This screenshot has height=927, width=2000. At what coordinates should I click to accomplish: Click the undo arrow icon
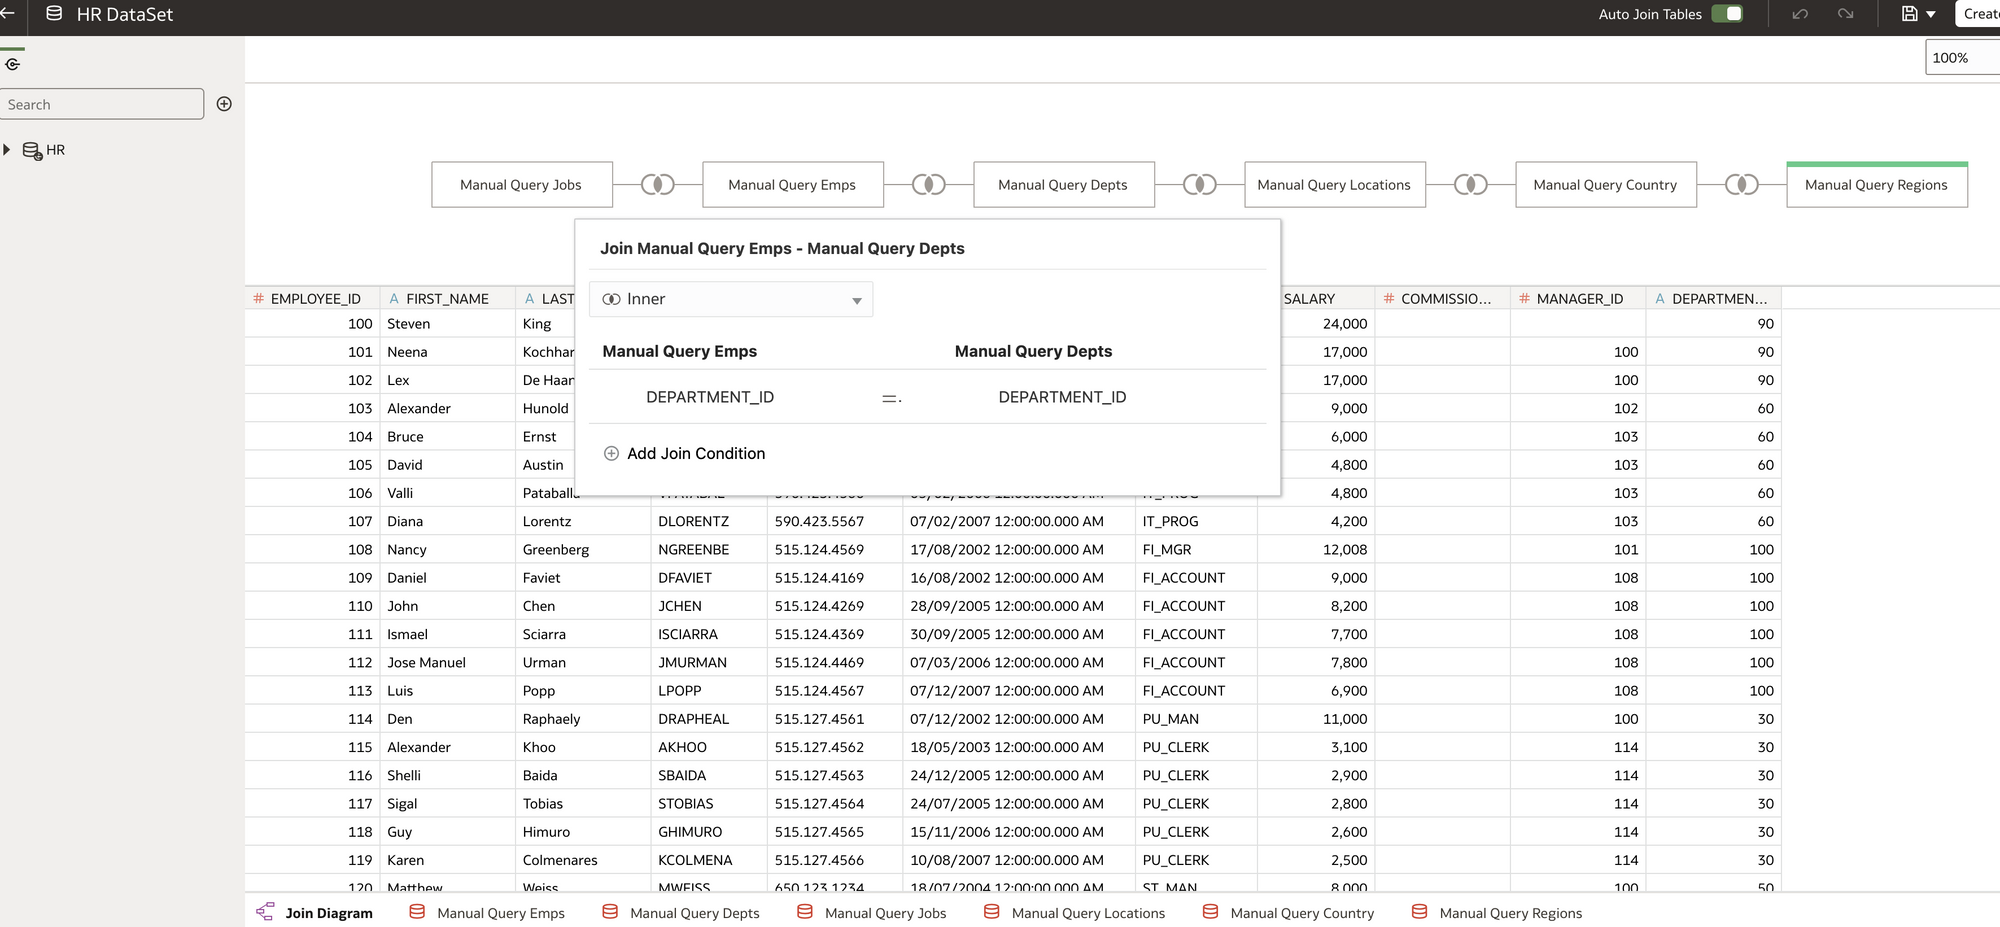[x=1800, y=14]
